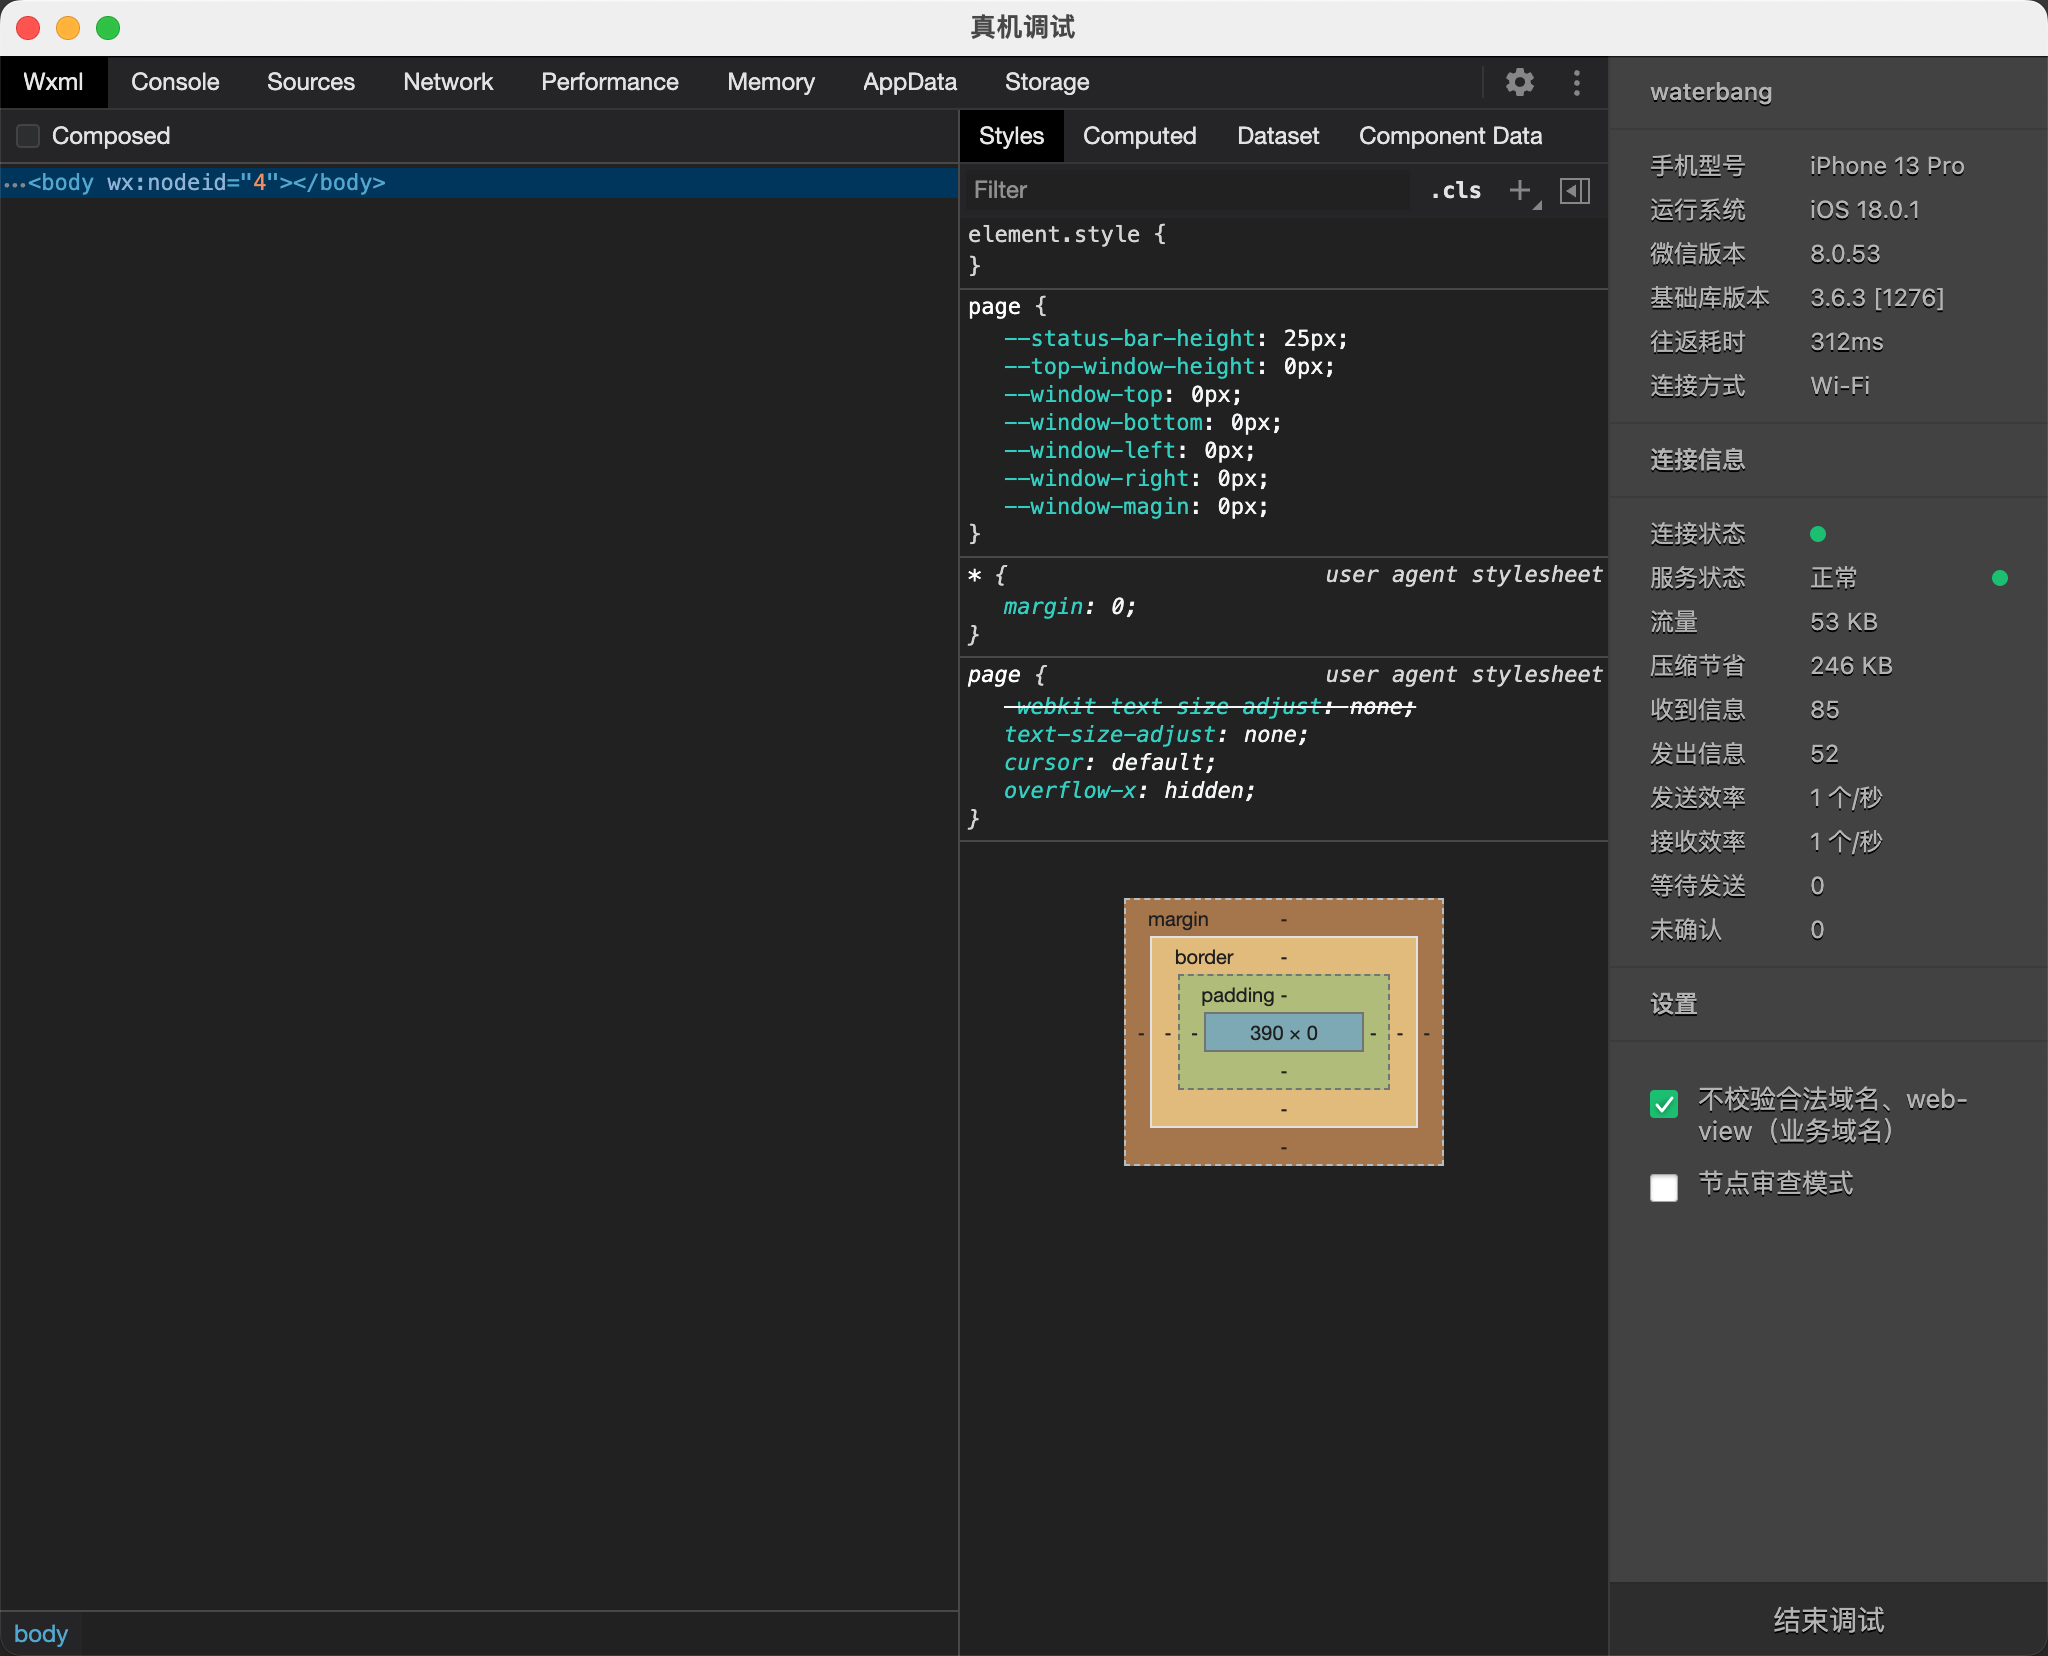2048x1656 pixels.
Task: Click the green service status indicator dot
Action: pos(1999,578)
